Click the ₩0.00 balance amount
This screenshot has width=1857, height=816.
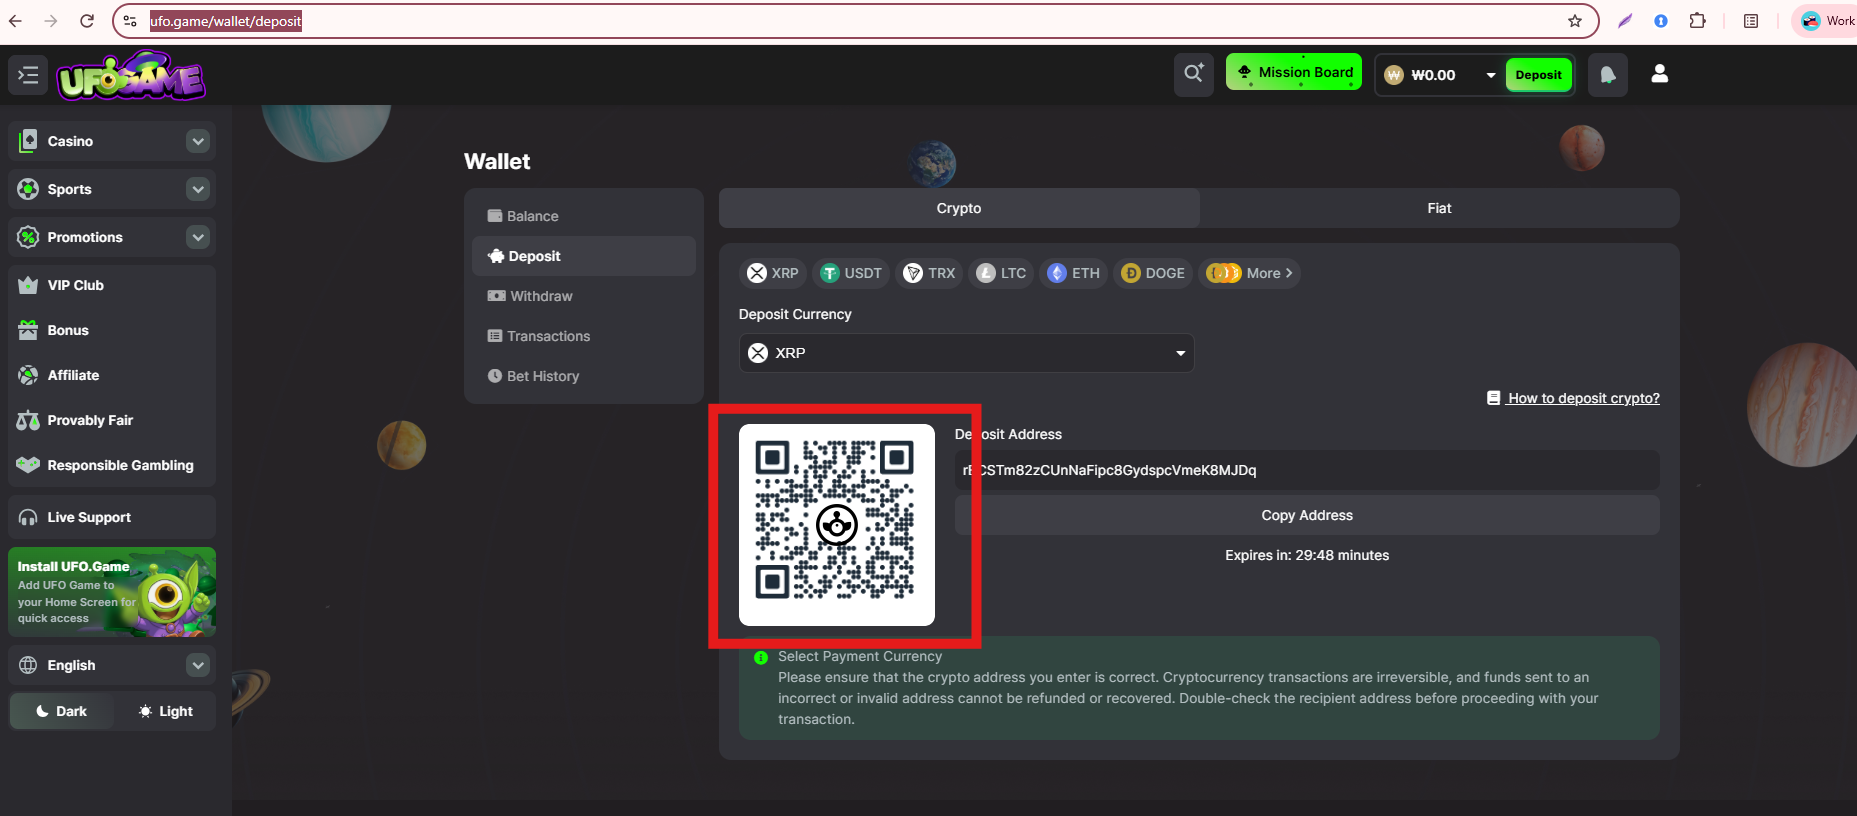pos(1433,75)
